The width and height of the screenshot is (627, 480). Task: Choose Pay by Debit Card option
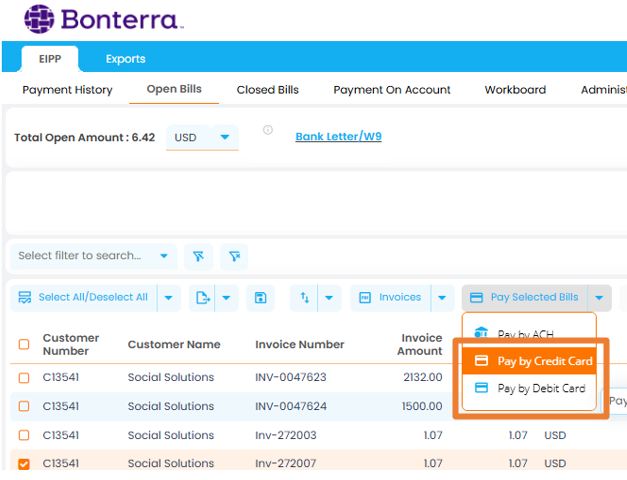(x=529, y=388)
